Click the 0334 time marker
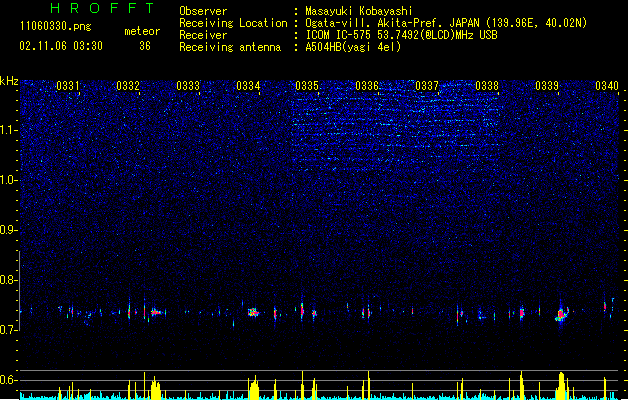 coord(248,86)
